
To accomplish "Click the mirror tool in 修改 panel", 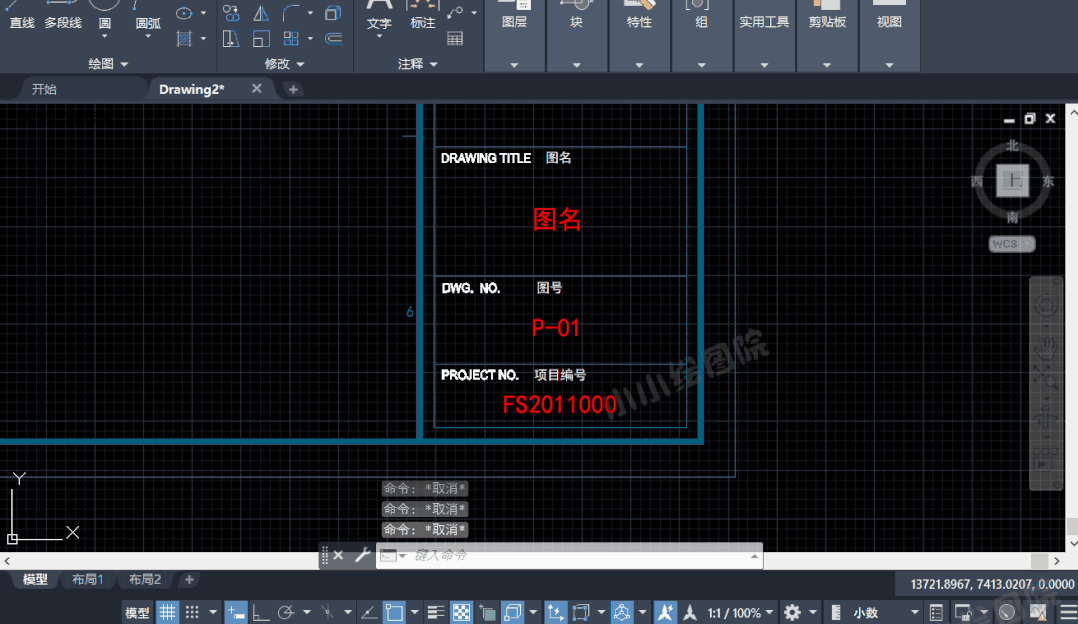I will (x=261, y=14).
